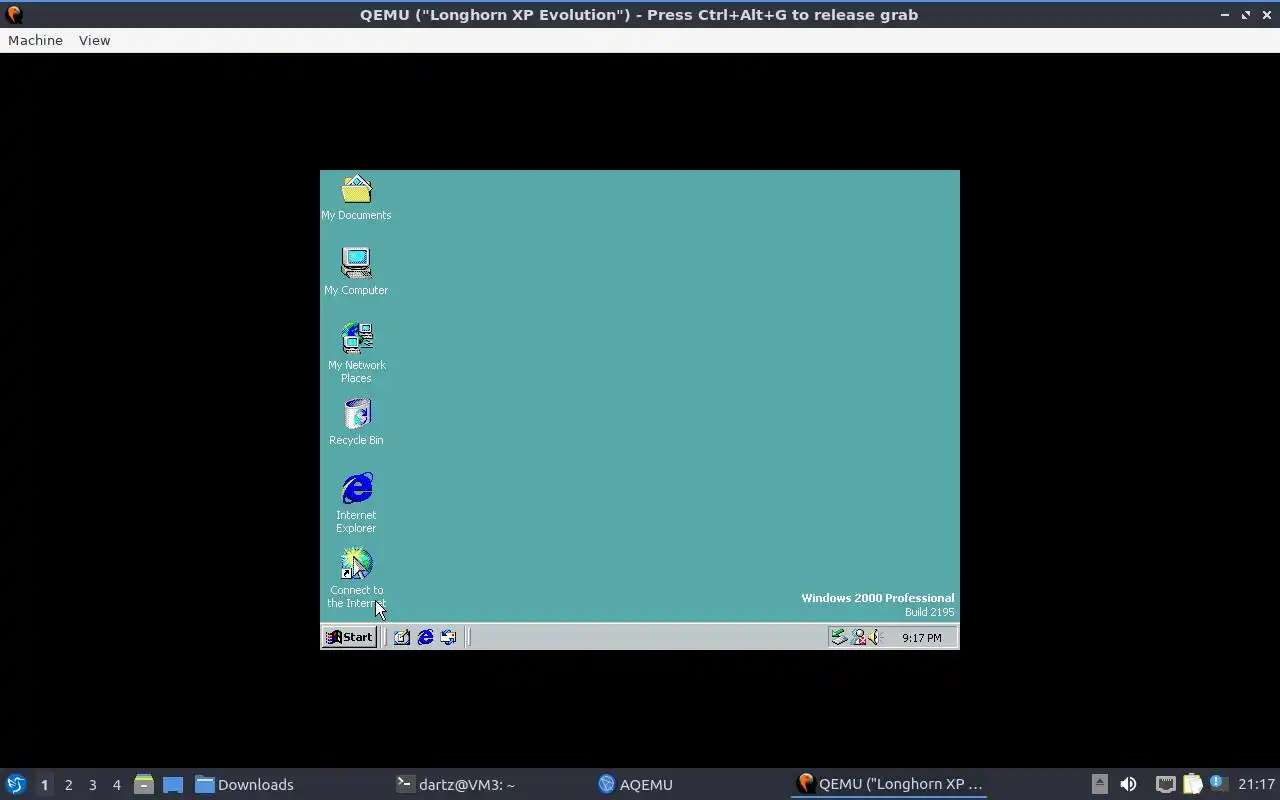
Task: Minimize the QEMU window
Action: (x=1225, y=15)
